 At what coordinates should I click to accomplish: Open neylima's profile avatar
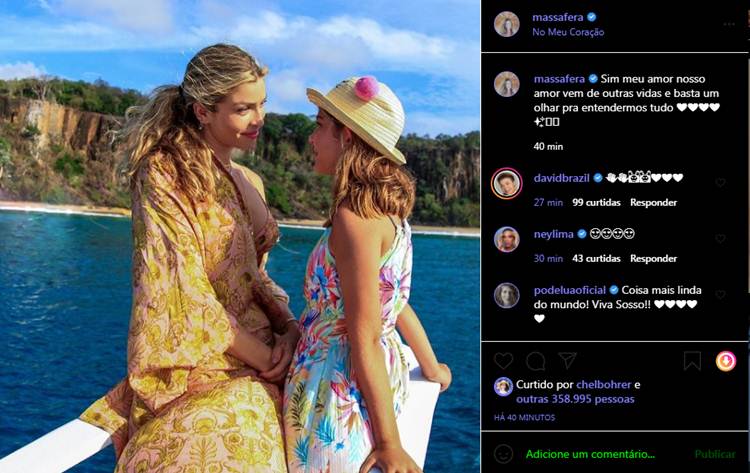click(507, 239)
